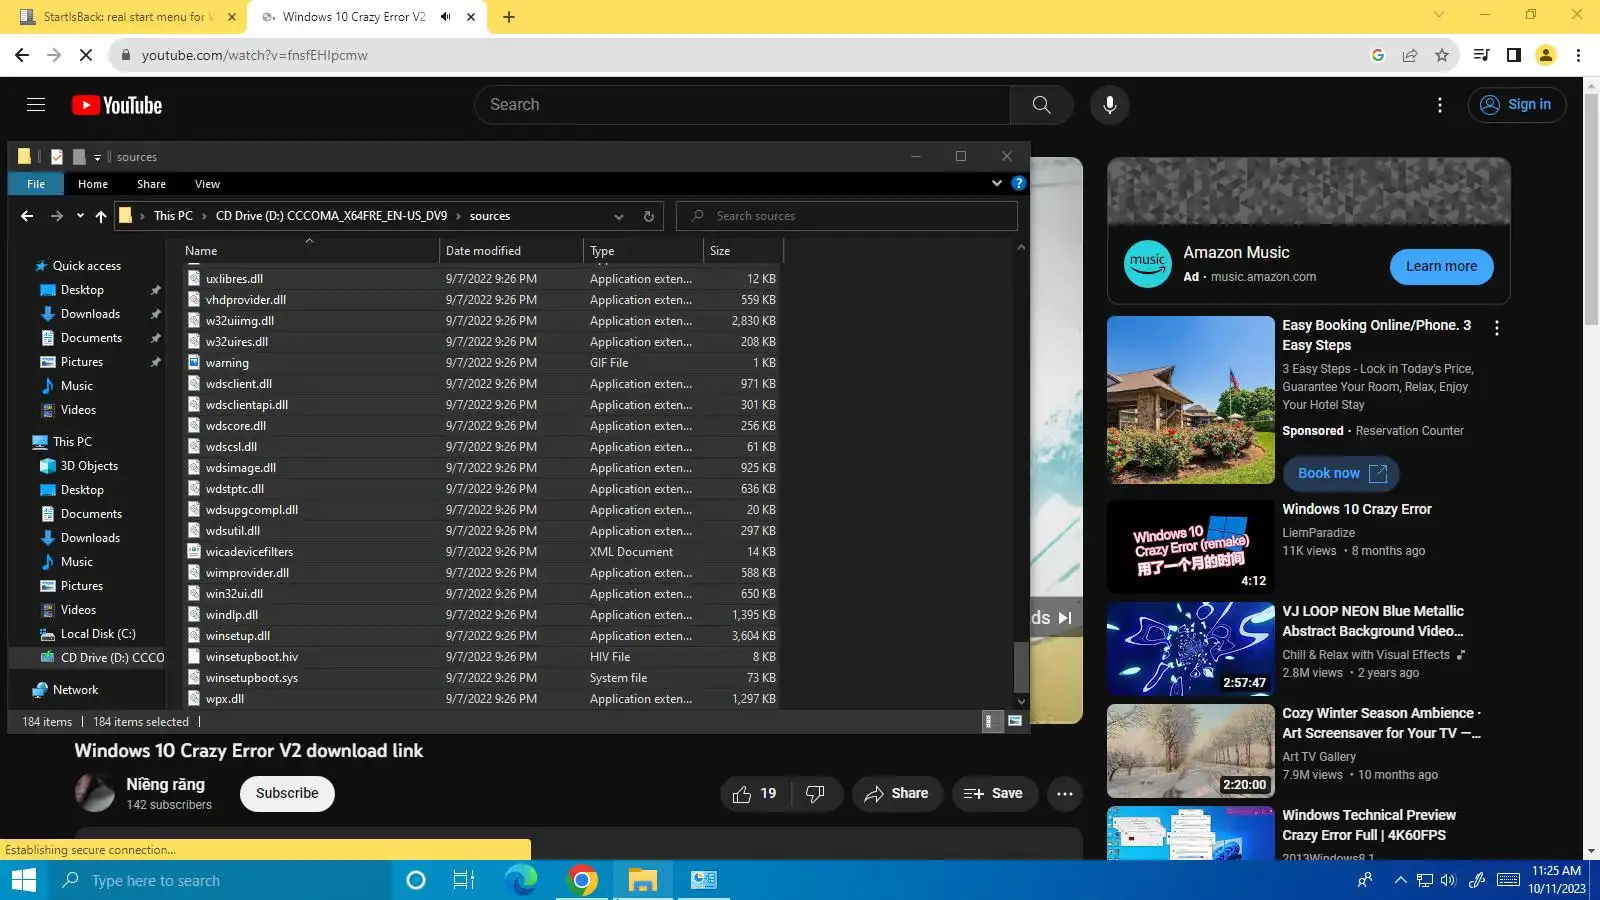Open Chrome tab search dropdown
The image size is (1600, 900).
1439,15
